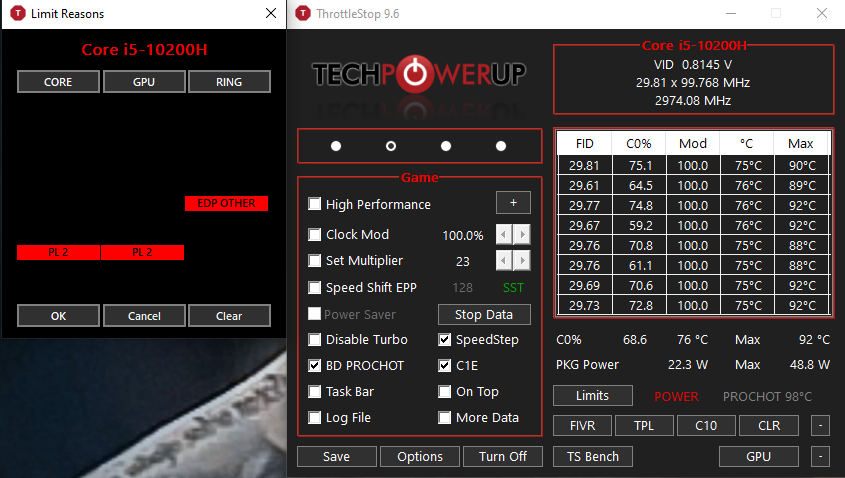The height and width of the screenshot is (478, 845).
Task: Click the GPU header in Limit Reasons
Action: click(x=144, y=82)
